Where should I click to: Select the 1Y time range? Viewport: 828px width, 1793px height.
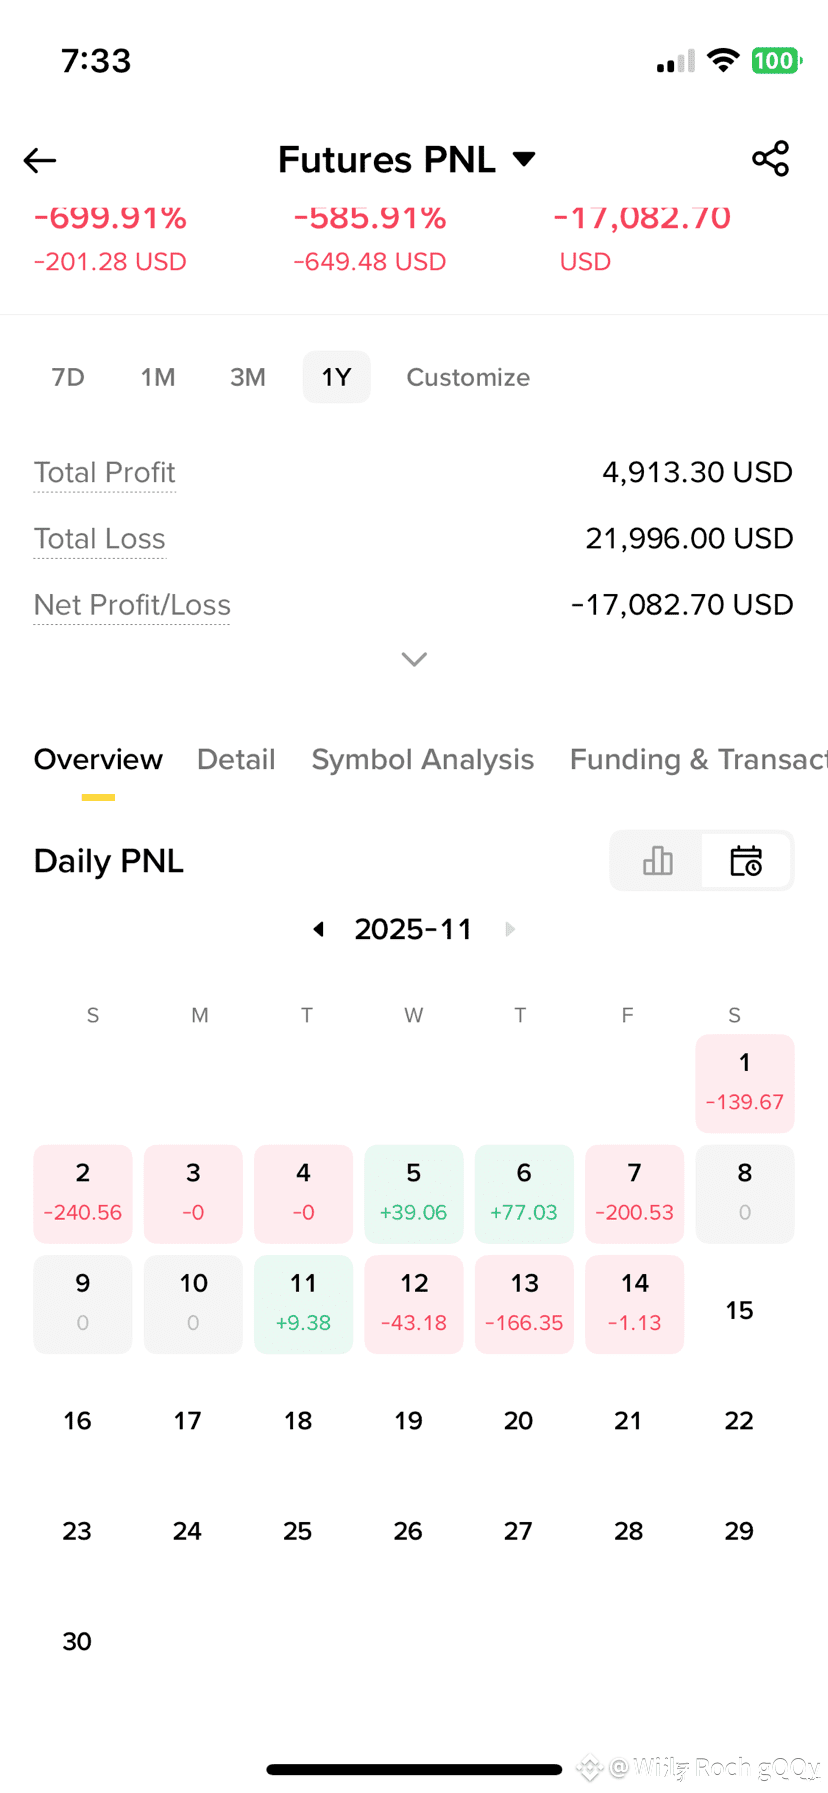click(336, 377)
